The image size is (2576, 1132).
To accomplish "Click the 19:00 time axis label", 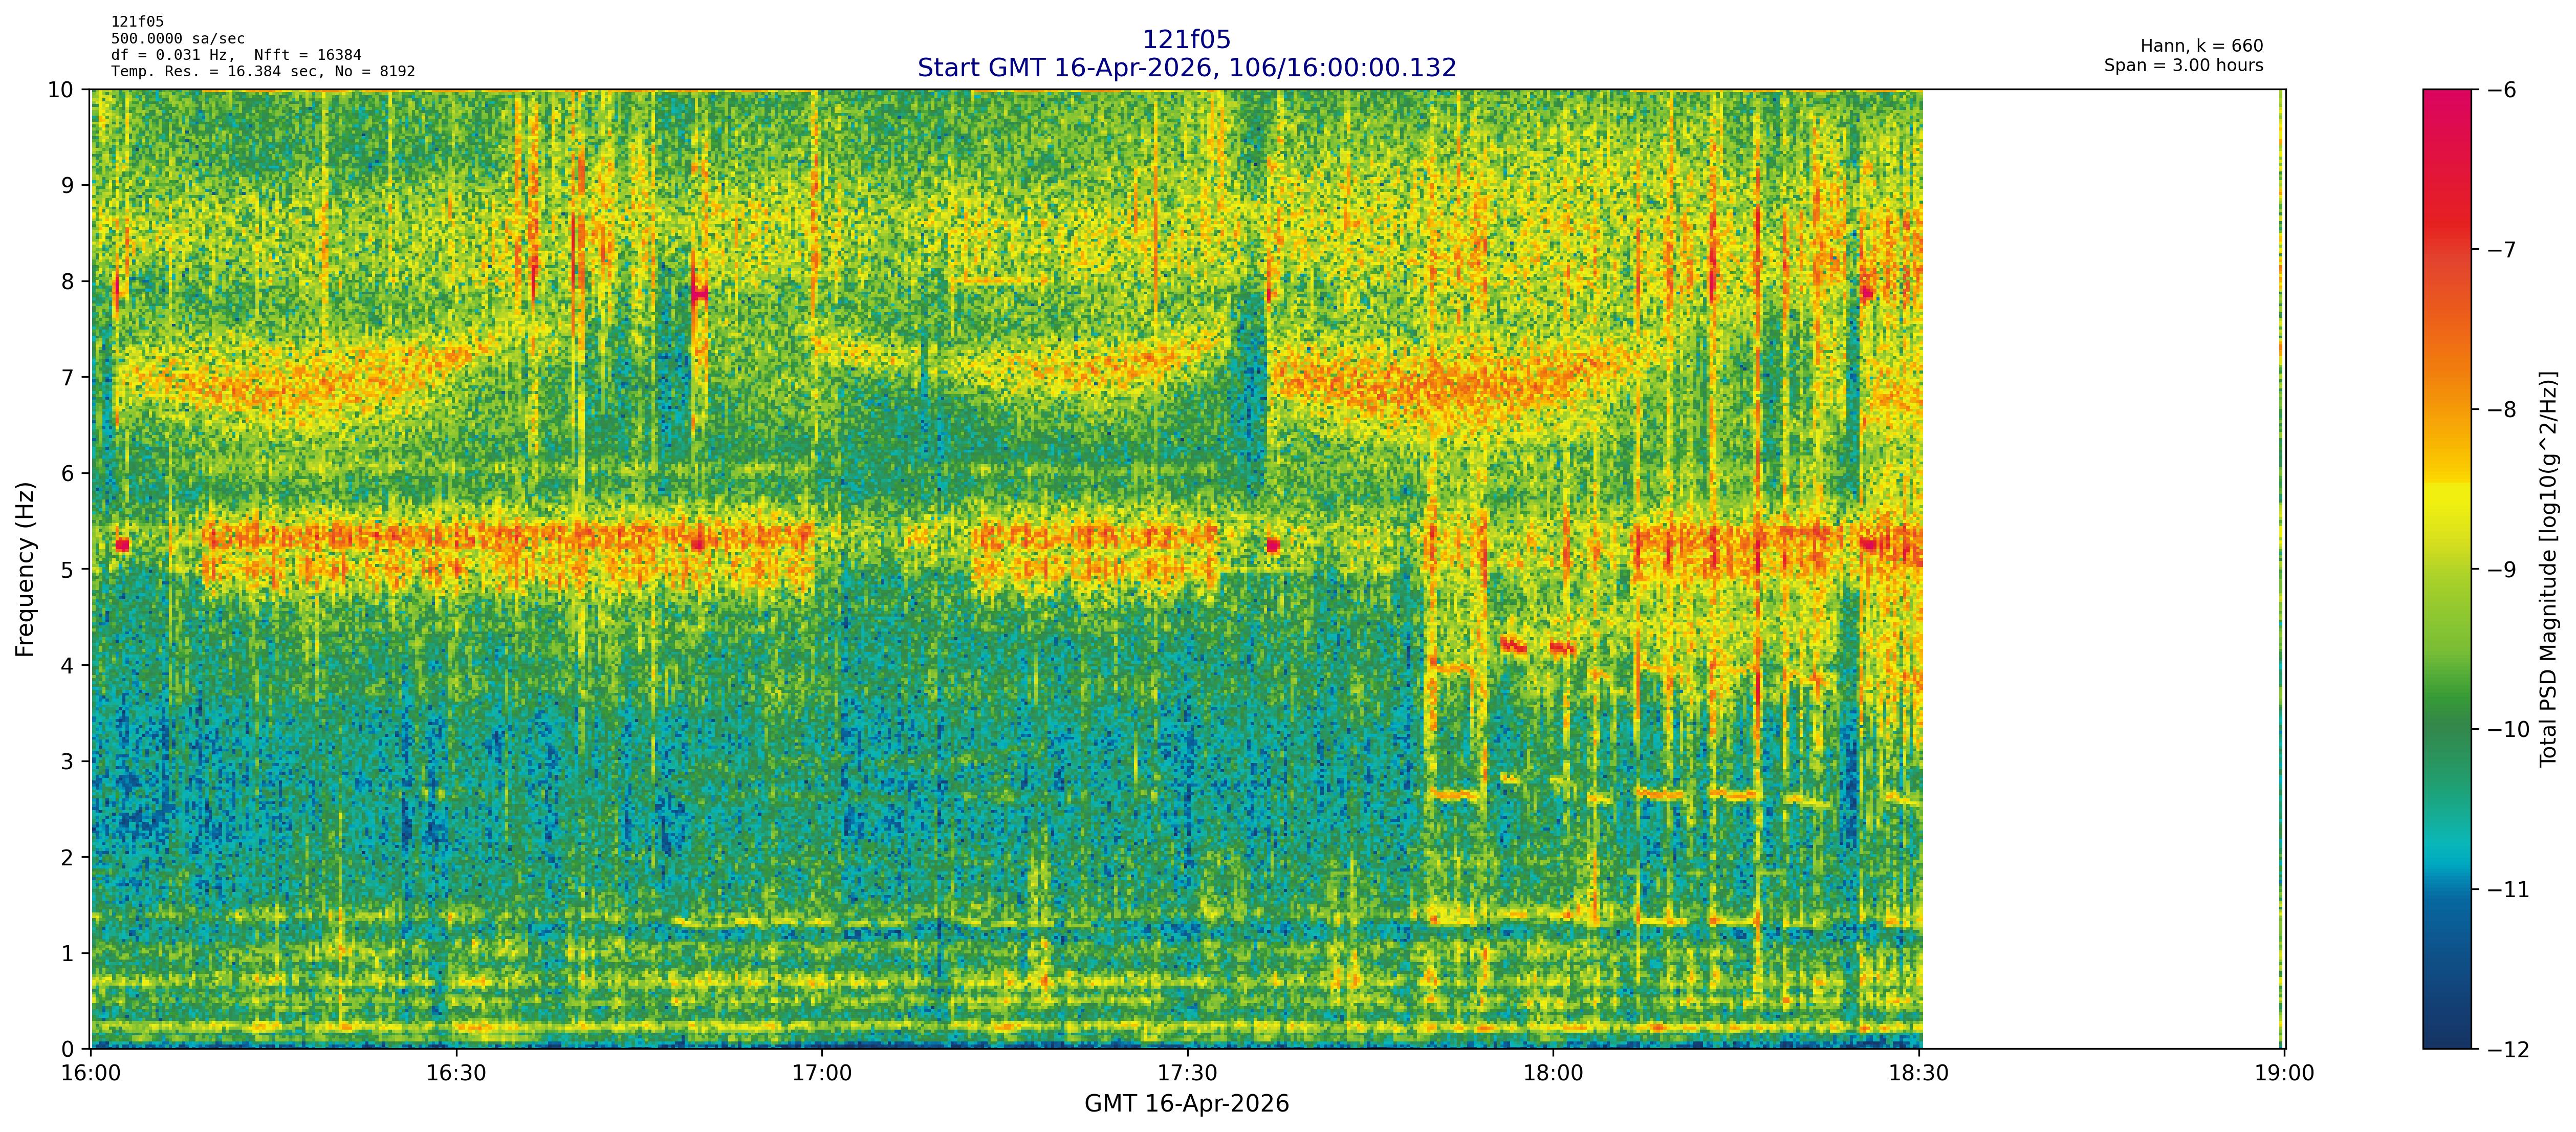I will [2284, 1073].
